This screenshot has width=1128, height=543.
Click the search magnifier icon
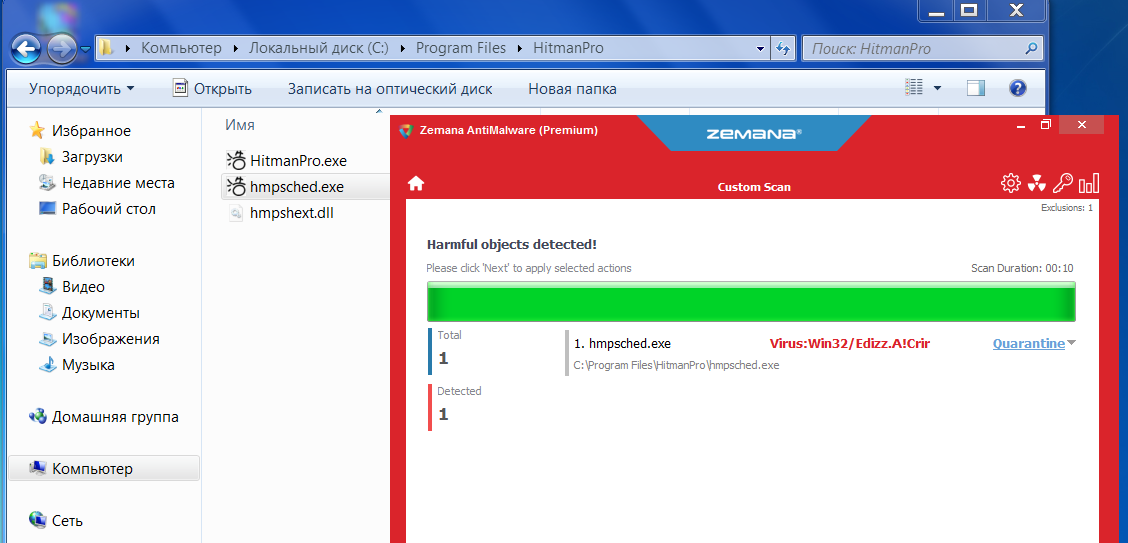[x=1031, y=49]
